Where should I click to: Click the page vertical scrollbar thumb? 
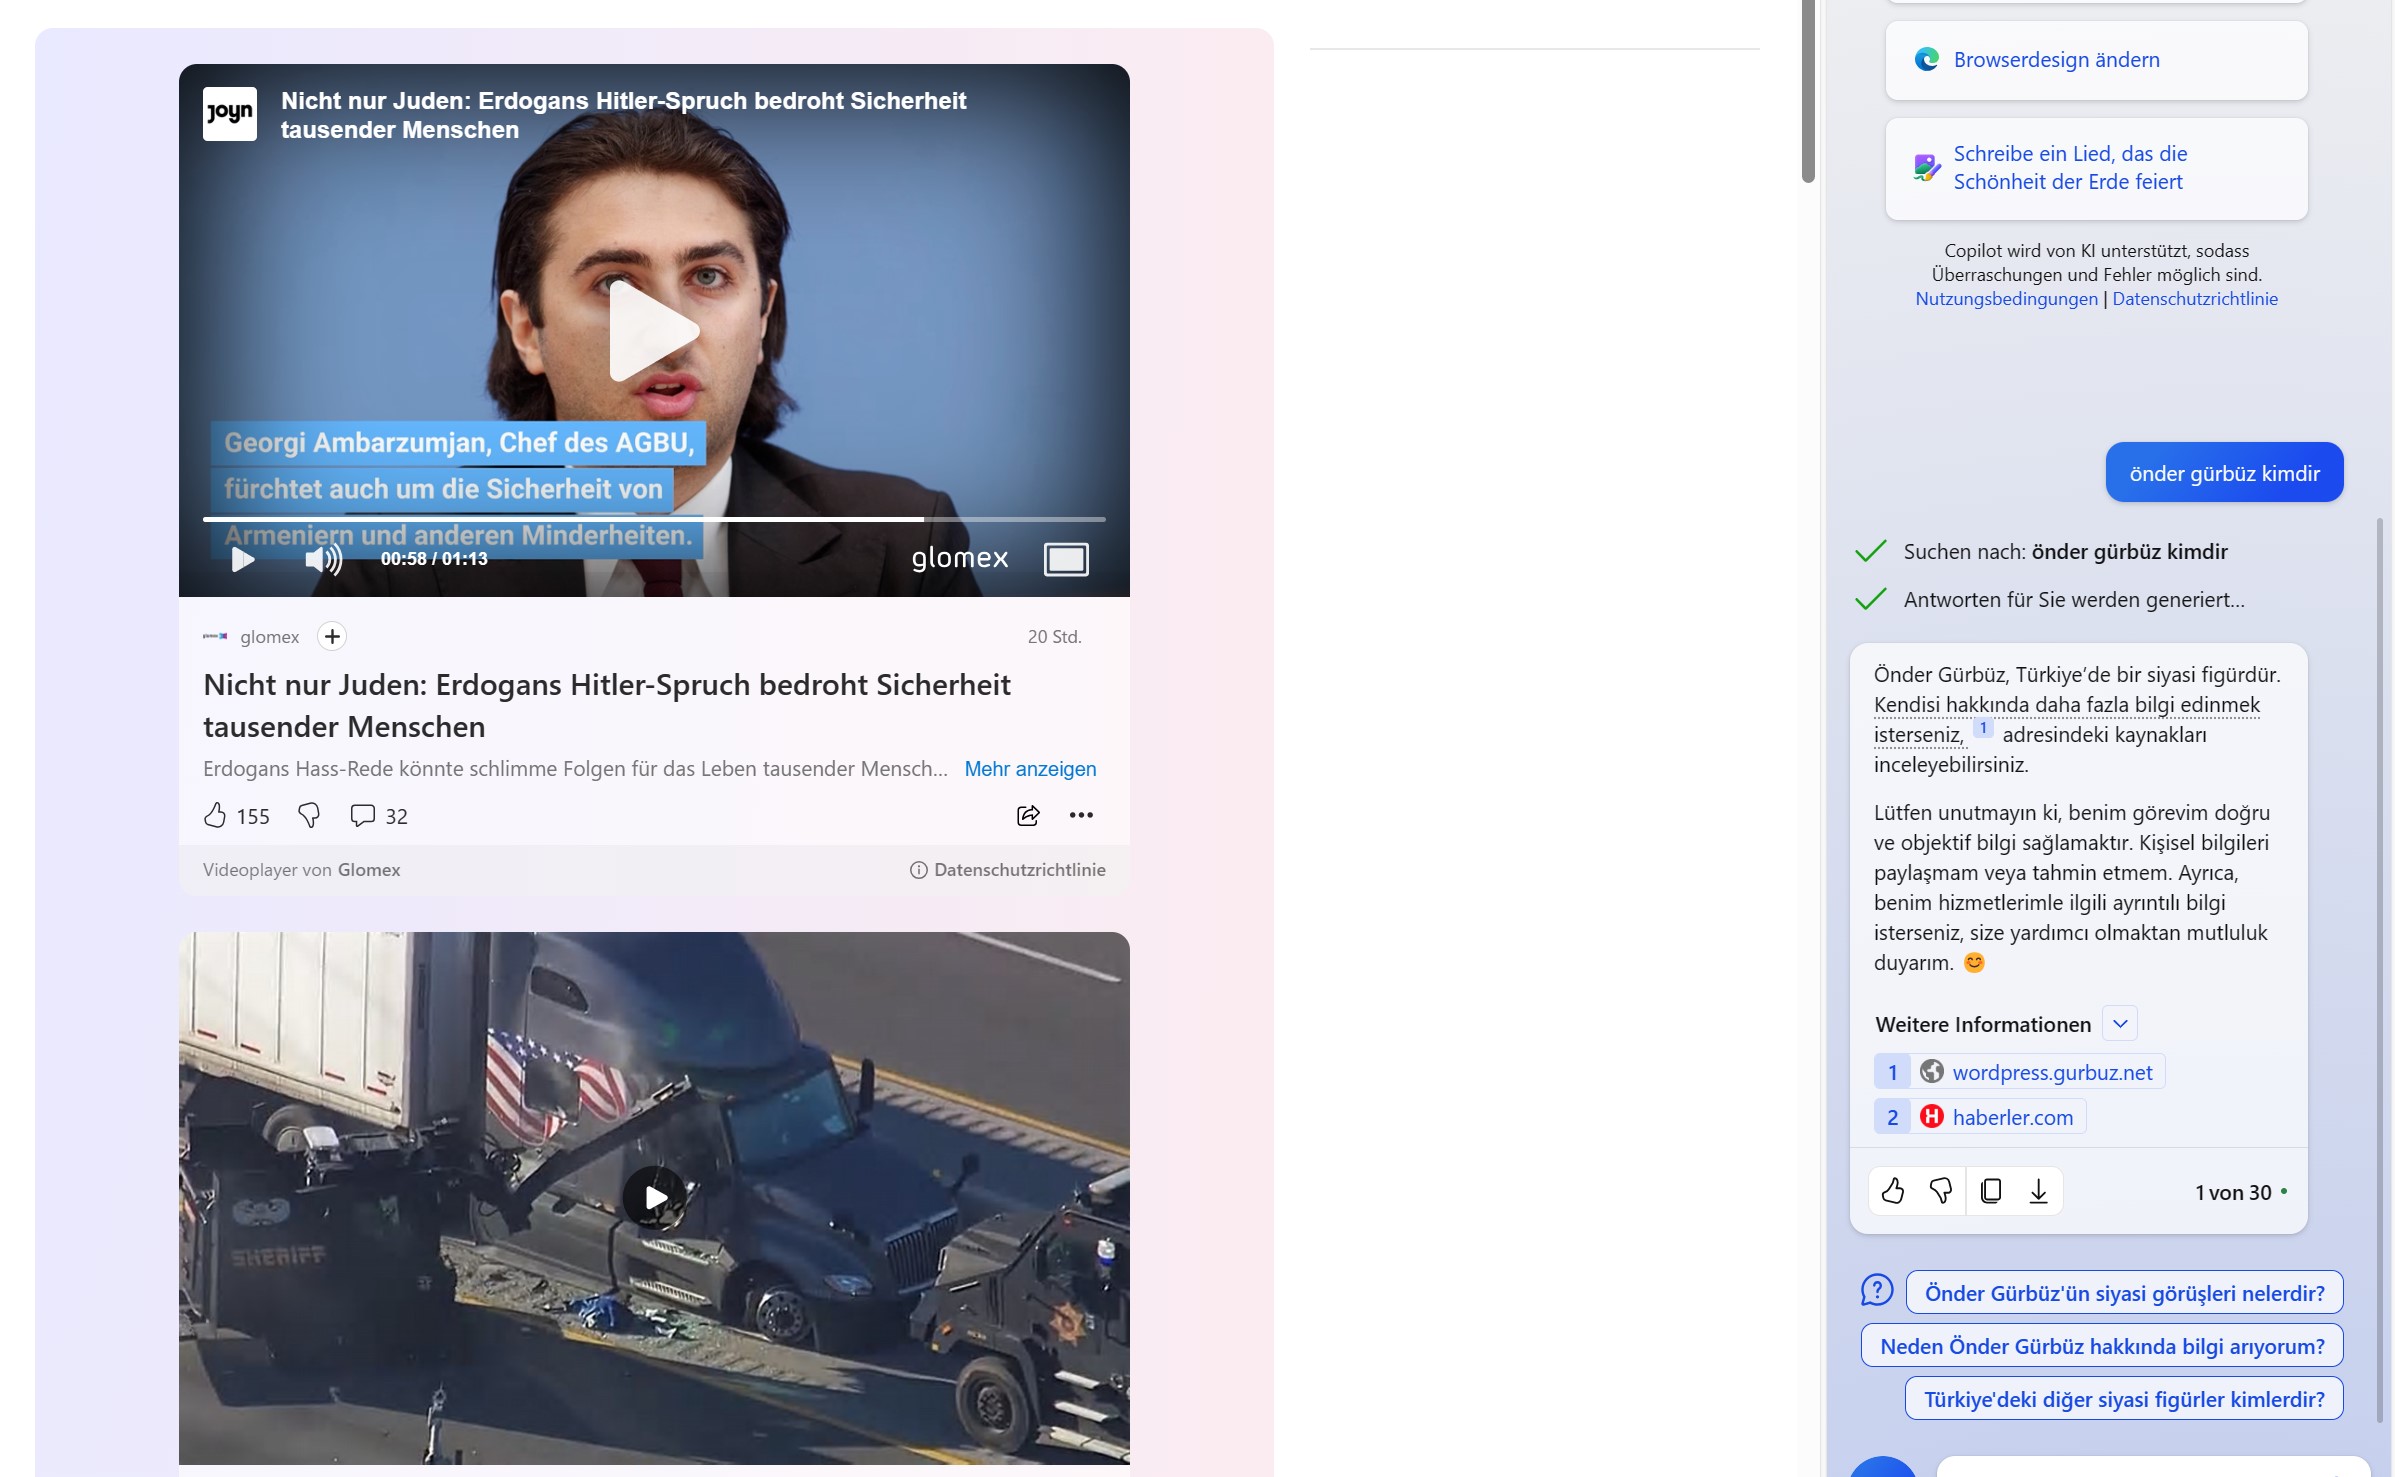1808,90
